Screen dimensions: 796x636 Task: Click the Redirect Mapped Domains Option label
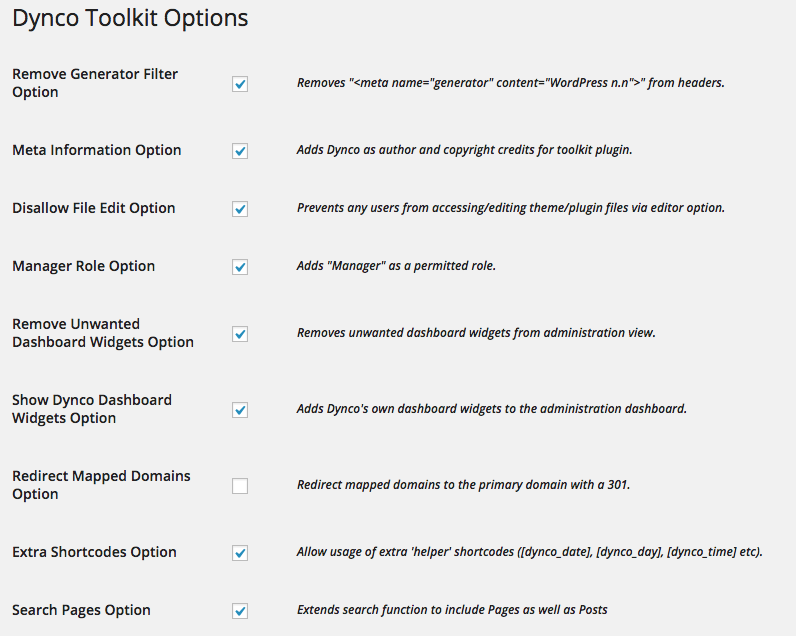pos(101,485)
